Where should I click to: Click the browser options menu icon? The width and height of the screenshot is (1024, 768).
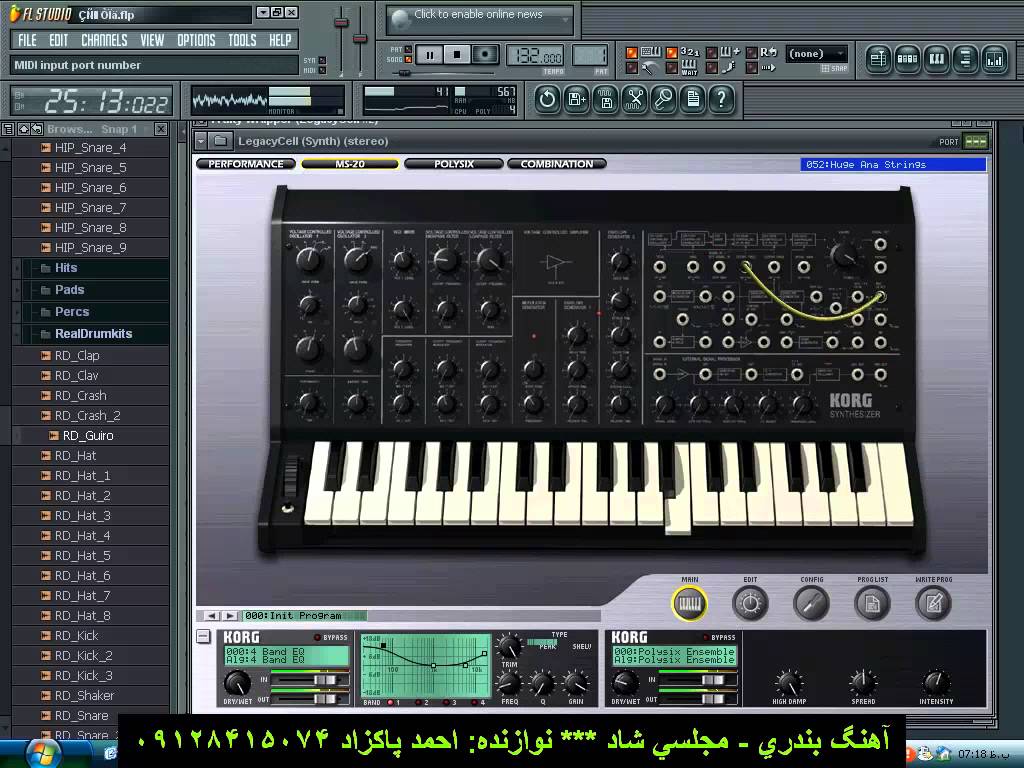coord(8,129)
